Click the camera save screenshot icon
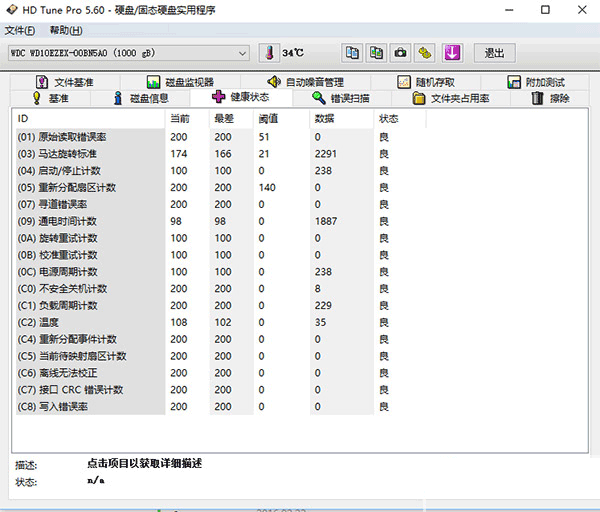The height and width of the screenshot is (512, 600). tap(400, 53)
